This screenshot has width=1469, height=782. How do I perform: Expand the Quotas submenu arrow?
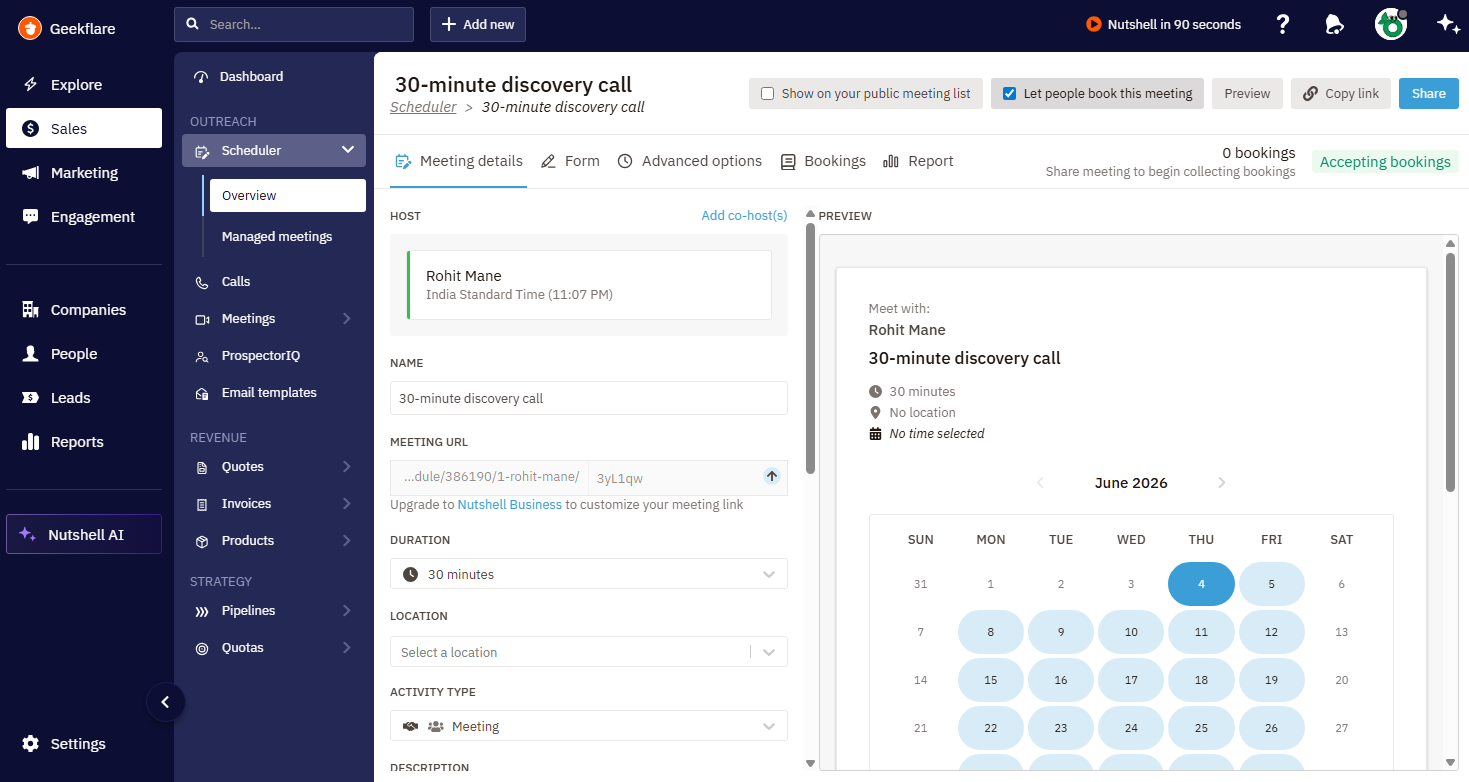click(x=347, y=648)
